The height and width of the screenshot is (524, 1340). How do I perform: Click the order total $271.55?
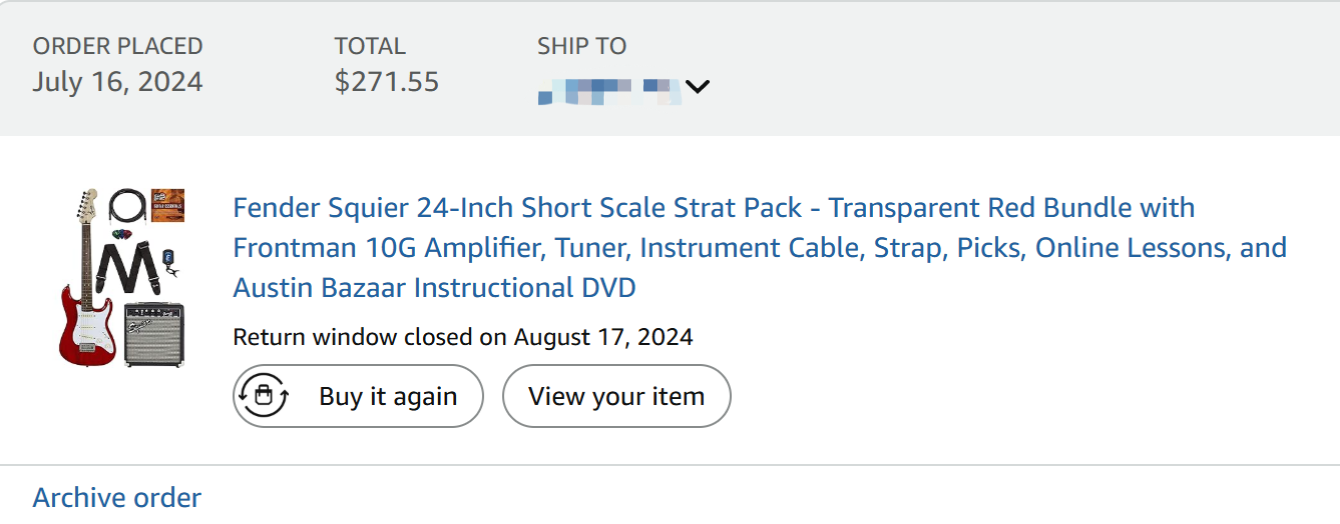click(x=387, y=81)
